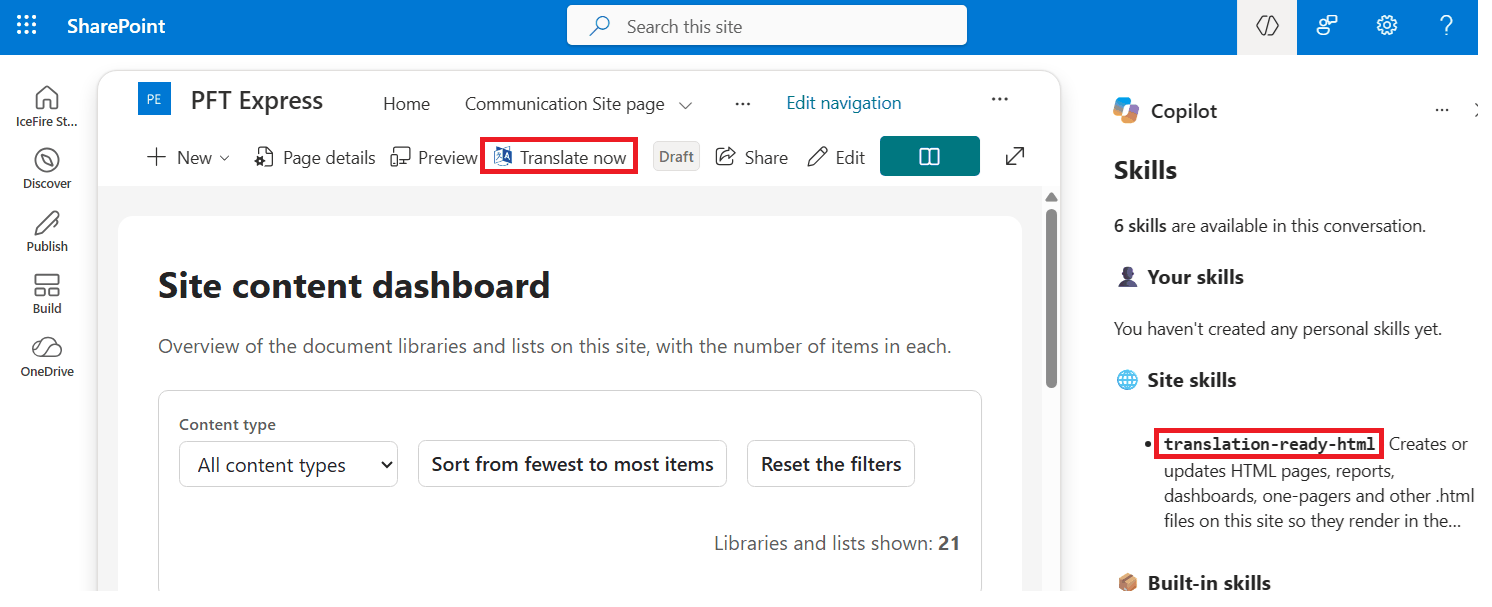Click the scrollbar up arrow

click(1051, 196)
